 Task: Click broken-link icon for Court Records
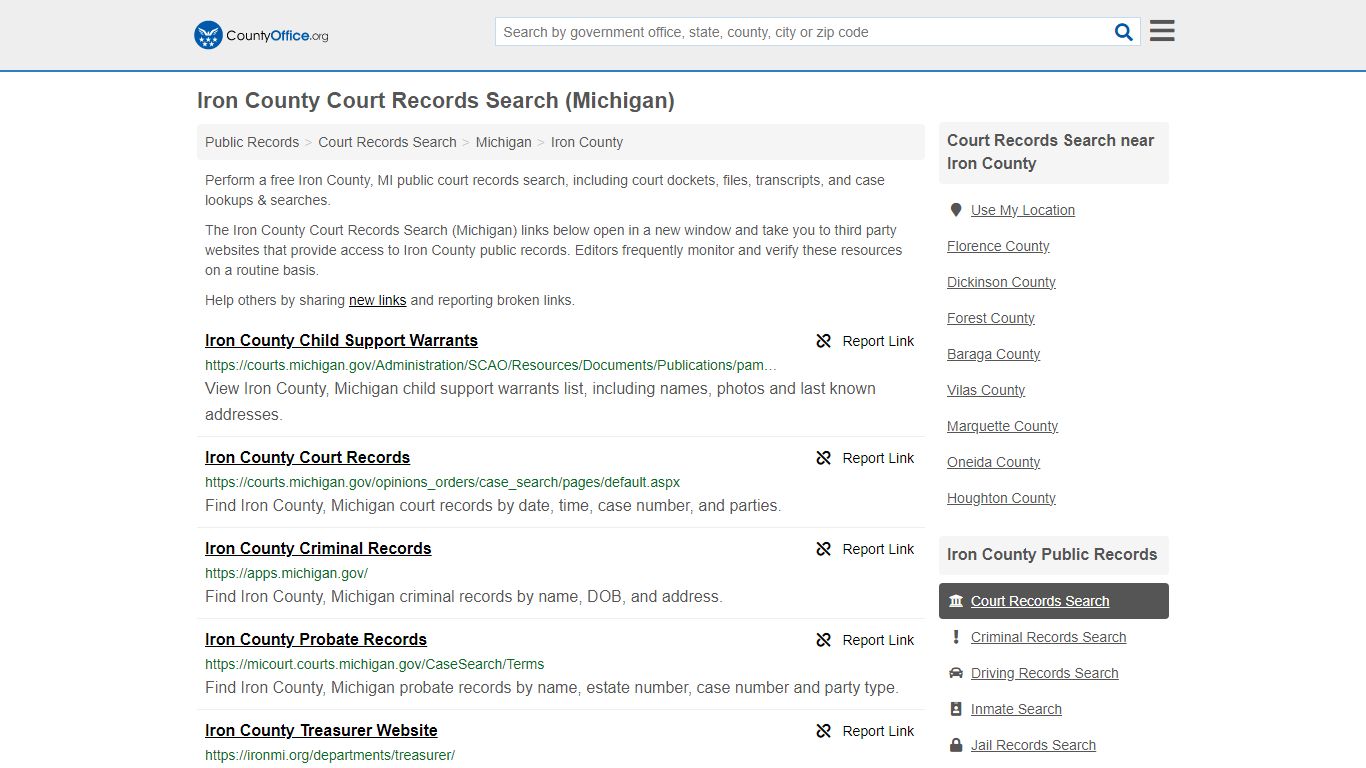tap(824, 458)
